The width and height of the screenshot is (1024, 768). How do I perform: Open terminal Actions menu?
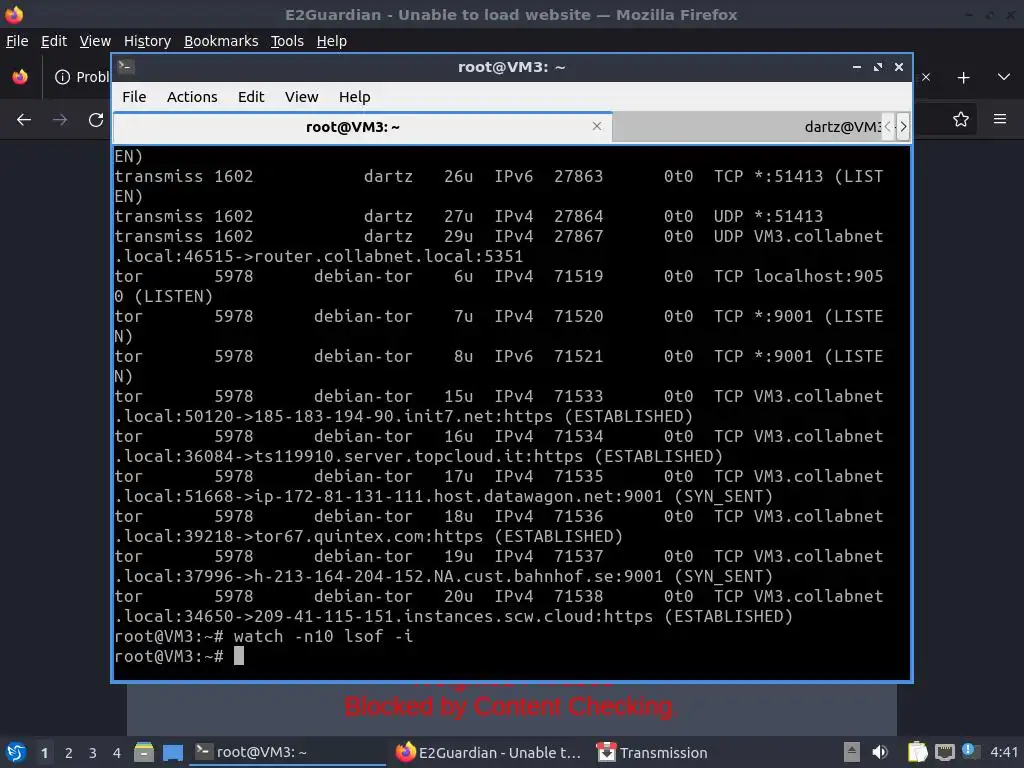click(192, 97)
